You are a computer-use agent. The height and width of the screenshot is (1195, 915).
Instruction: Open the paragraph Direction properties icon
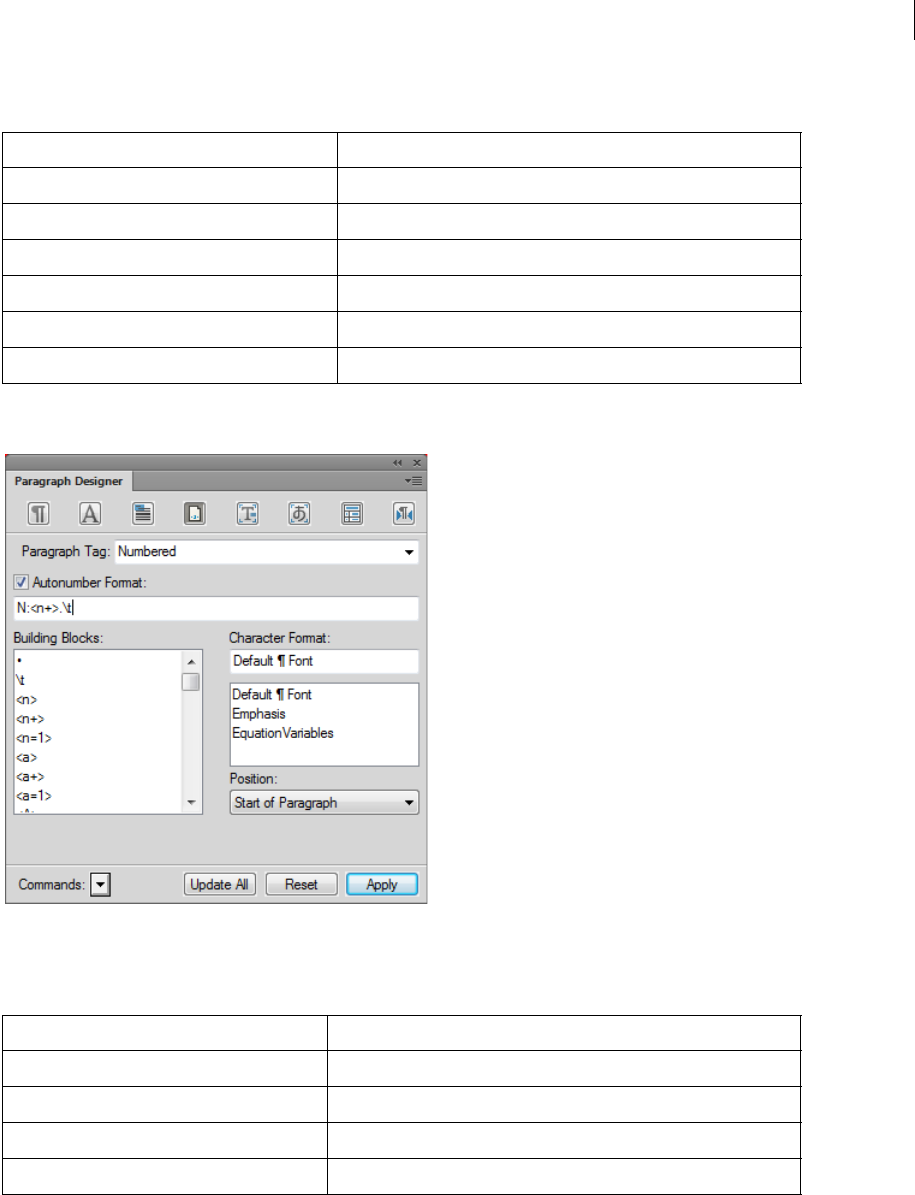coord(404,514)
